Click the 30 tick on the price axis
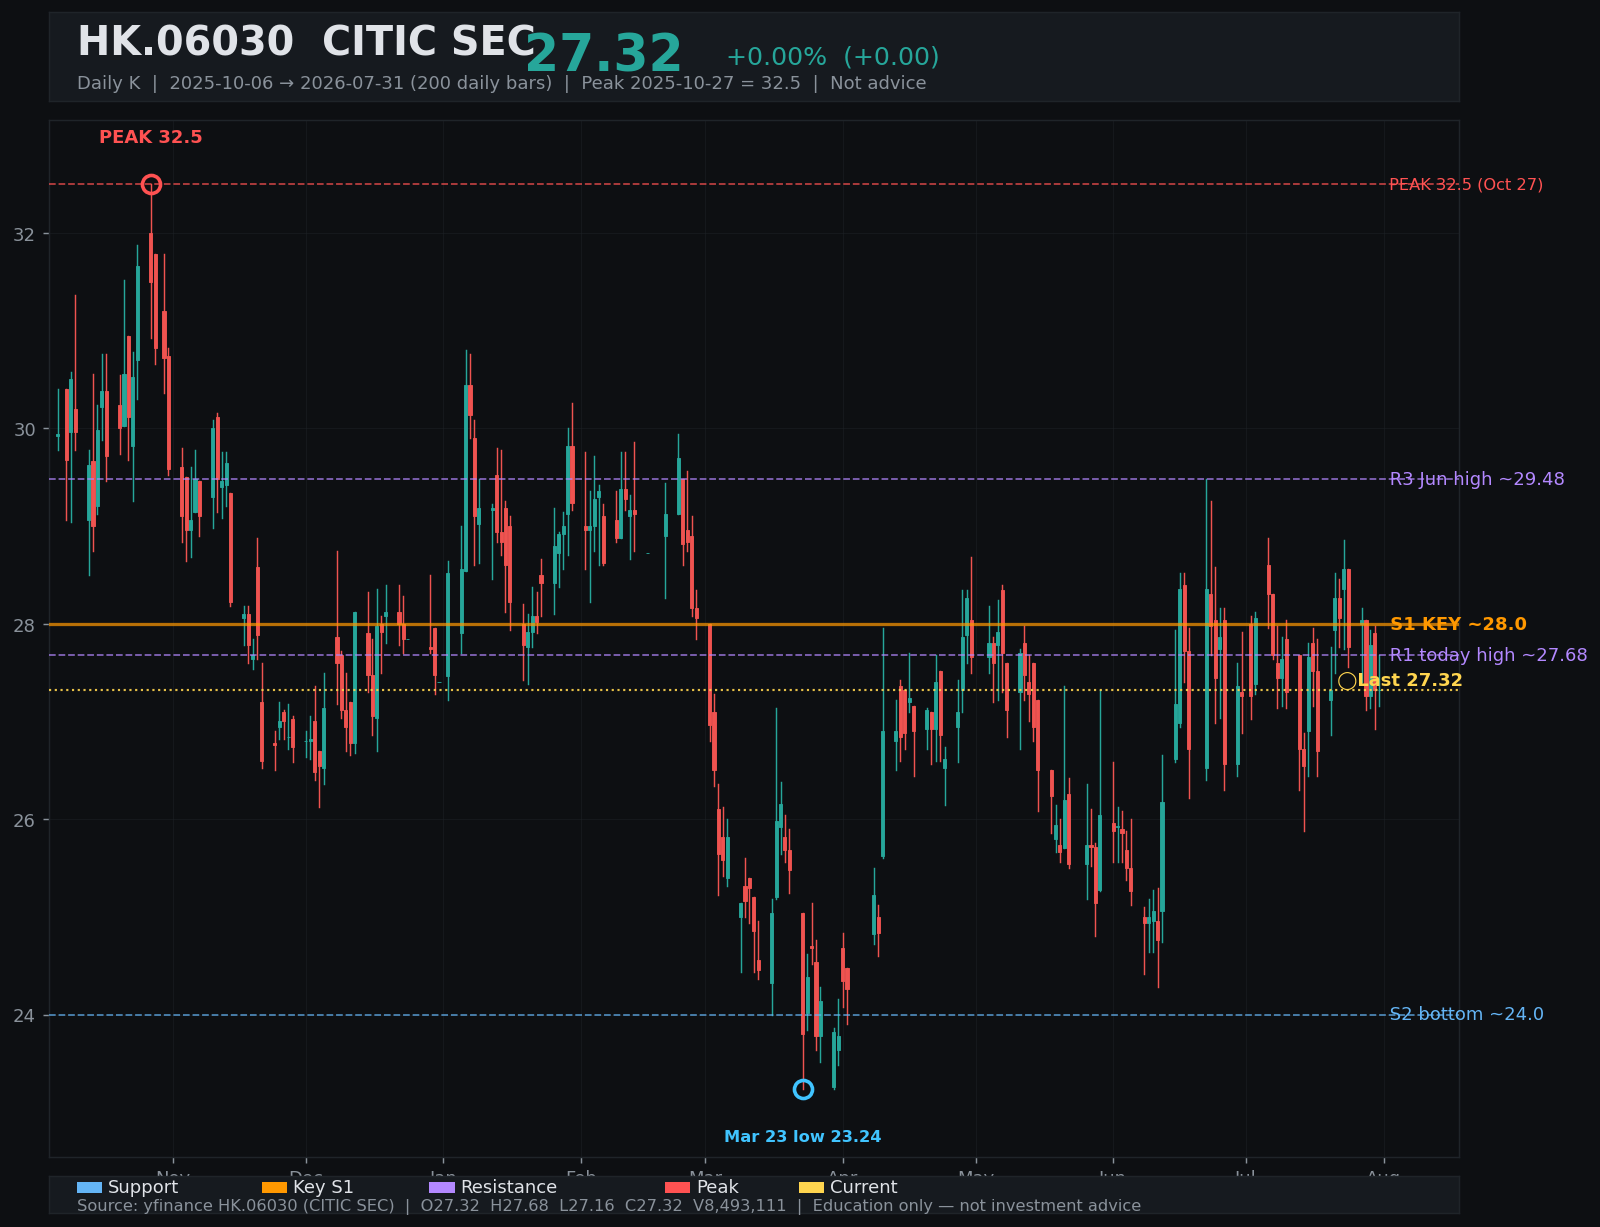The height and width of the screenshot is (1227, 1600). pyautogui.click(x=23, y=429)
